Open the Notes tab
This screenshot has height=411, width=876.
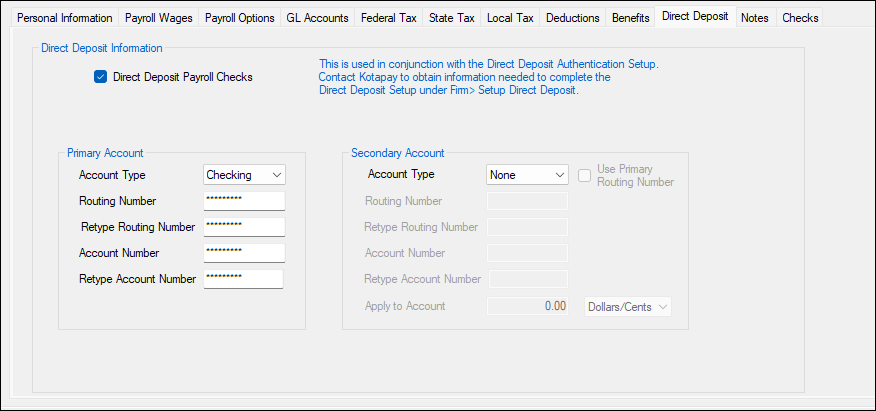click(x=755, y=18)
